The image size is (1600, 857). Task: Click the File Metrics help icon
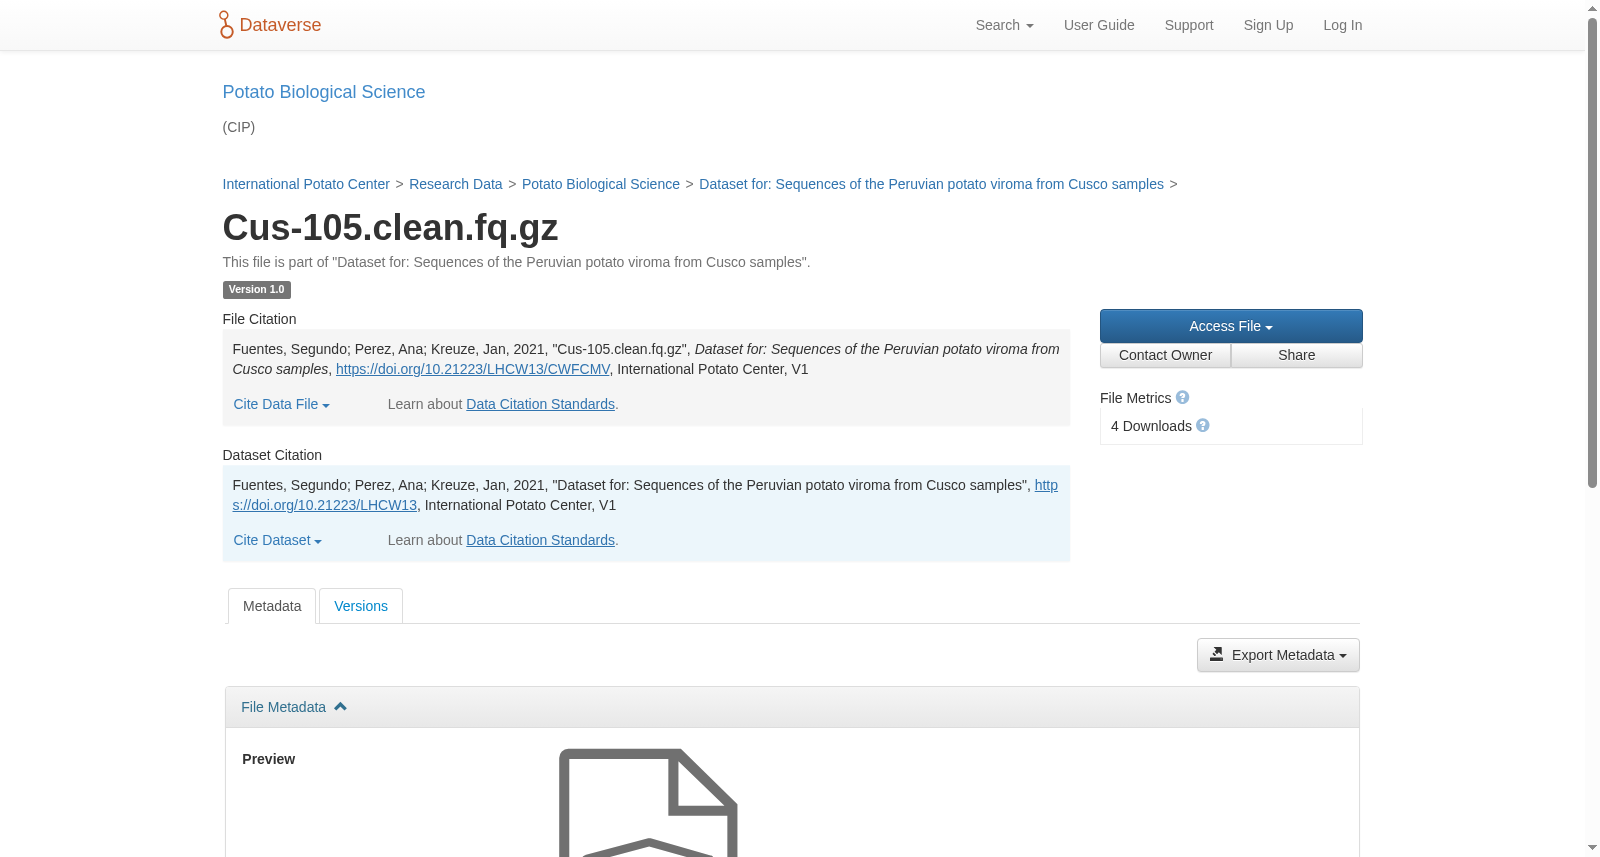tap(1182, 398)
